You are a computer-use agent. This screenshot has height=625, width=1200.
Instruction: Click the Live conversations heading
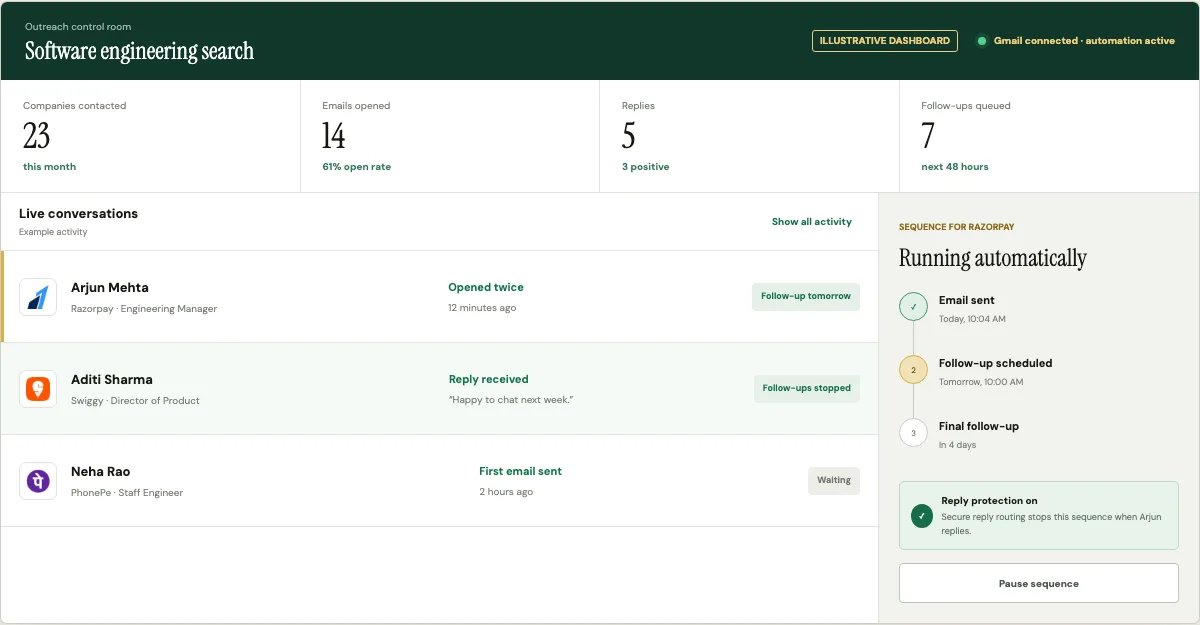tap(78, 214)
